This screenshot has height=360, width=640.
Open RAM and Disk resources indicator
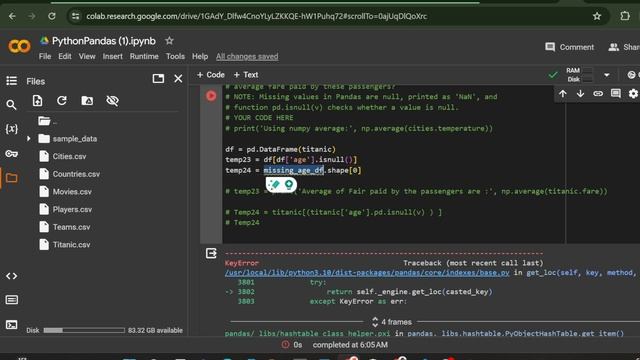point(578,75)
